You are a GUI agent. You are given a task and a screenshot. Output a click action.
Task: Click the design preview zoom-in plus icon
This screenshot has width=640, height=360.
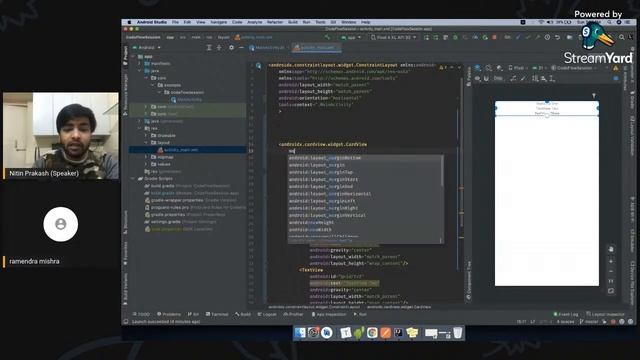click(x=611, y=261)
